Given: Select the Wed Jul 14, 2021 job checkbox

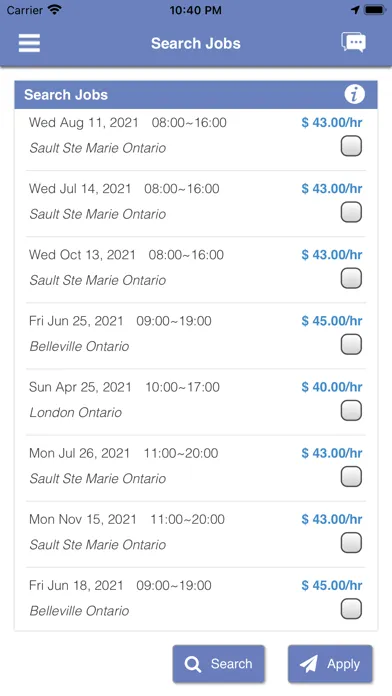Looking at the screenshot, I should tap(351, 212).
